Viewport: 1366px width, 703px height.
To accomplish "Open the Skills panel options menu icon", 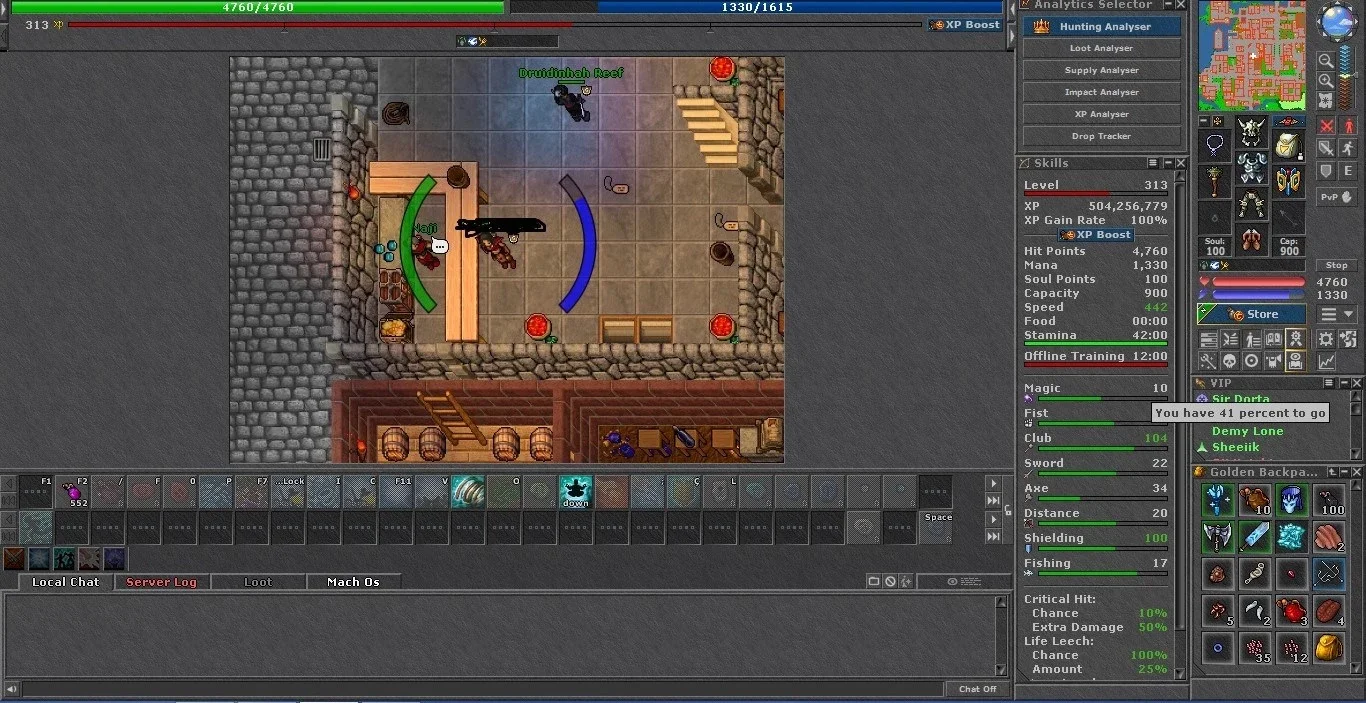I will 1153,162.
